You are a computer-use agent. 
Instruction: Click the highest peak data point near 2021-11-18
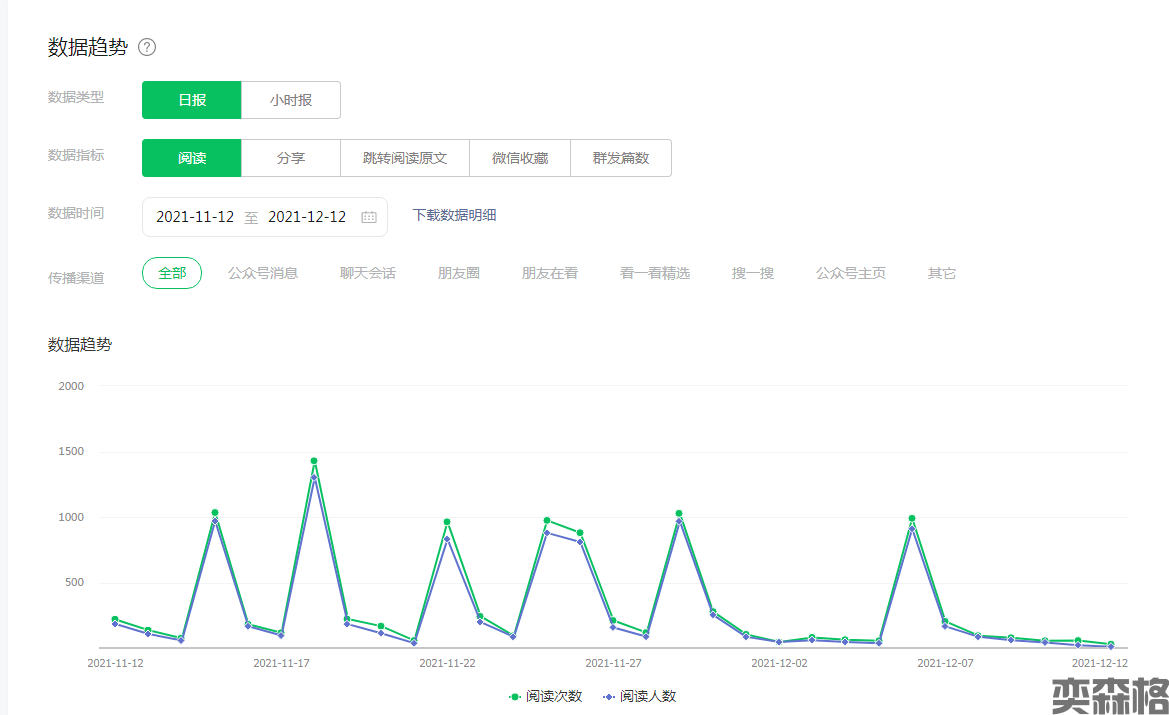(314, 461)
